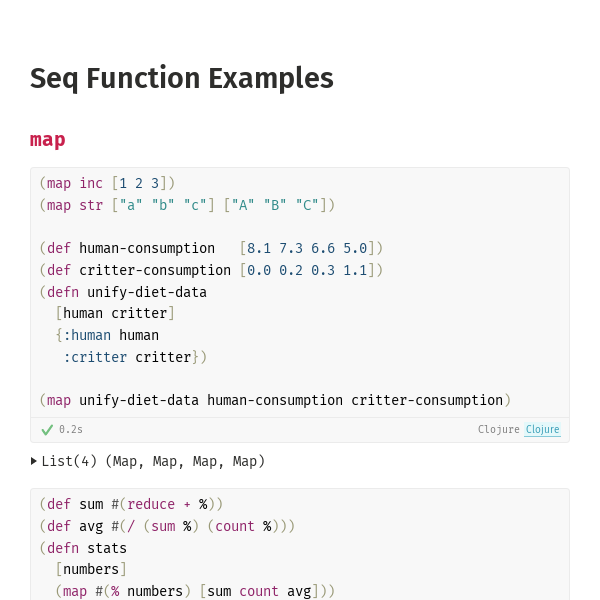
Task: Click the def human-consumption code line
Action: pos(211,248)
